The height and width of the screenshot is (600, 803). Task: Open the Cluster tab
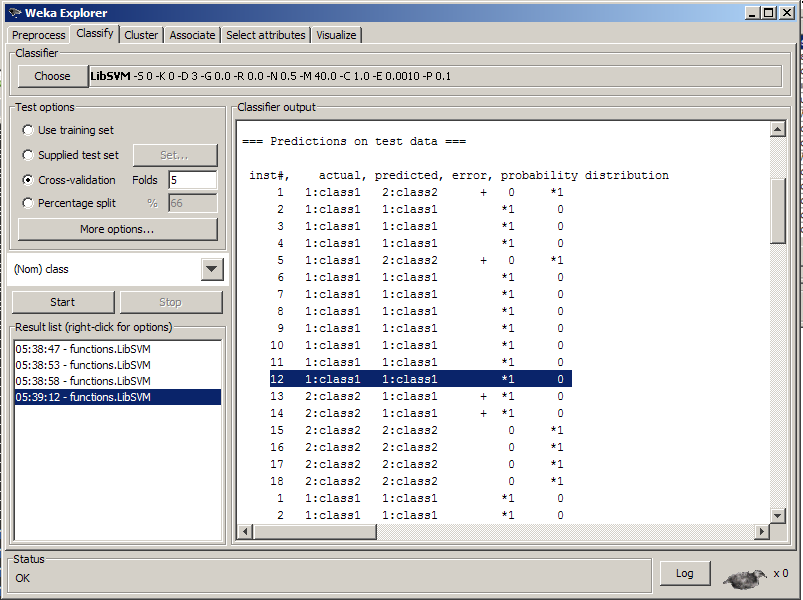point(141,35)
